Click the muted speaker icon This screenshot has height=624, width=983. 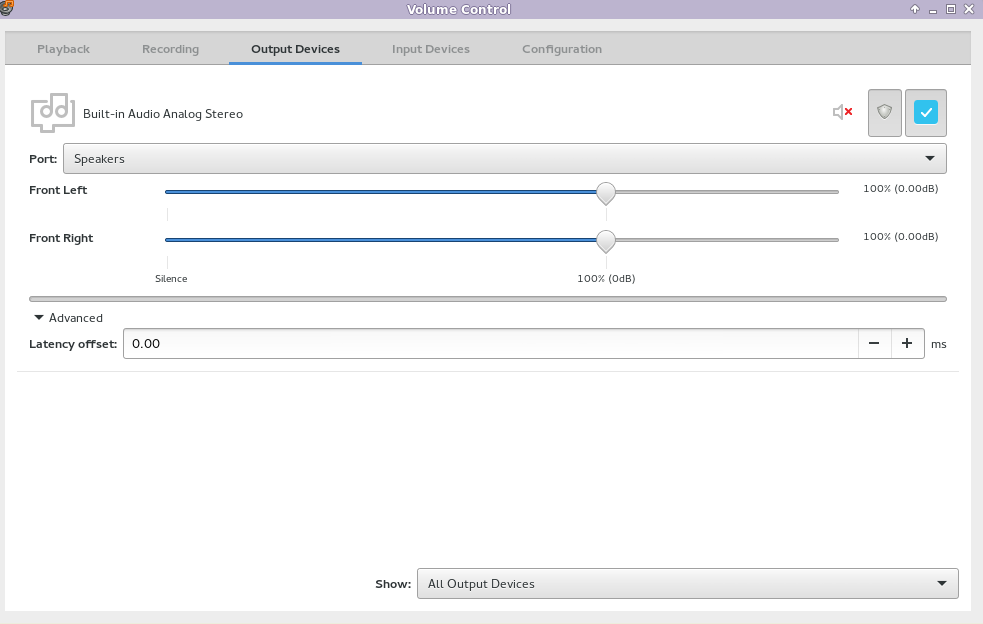pos(842,112)
